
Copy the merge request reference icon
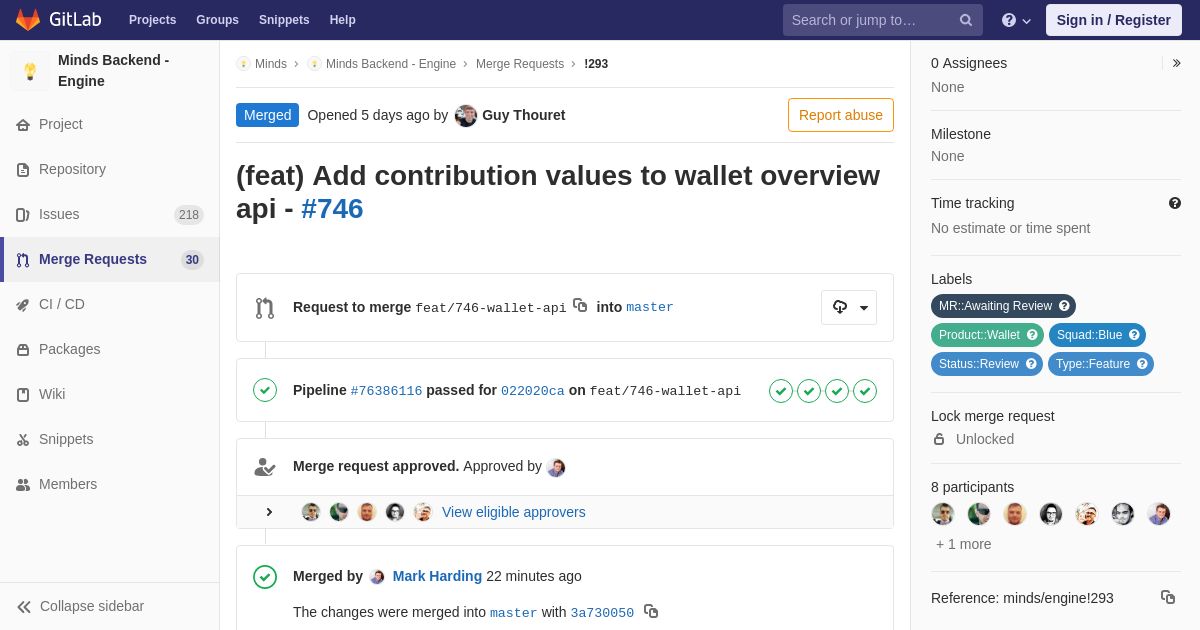[x=1168, y=597]
